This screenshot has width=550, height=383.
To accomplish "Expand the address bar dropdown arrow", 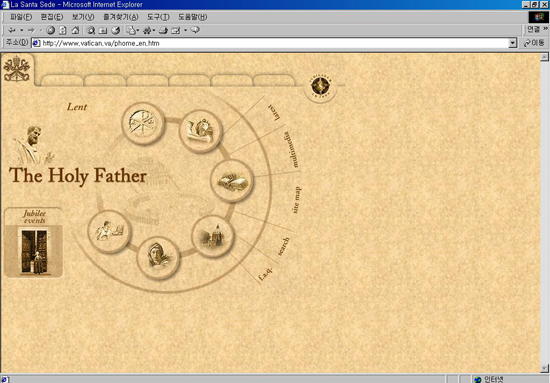I will coord(512,43).
